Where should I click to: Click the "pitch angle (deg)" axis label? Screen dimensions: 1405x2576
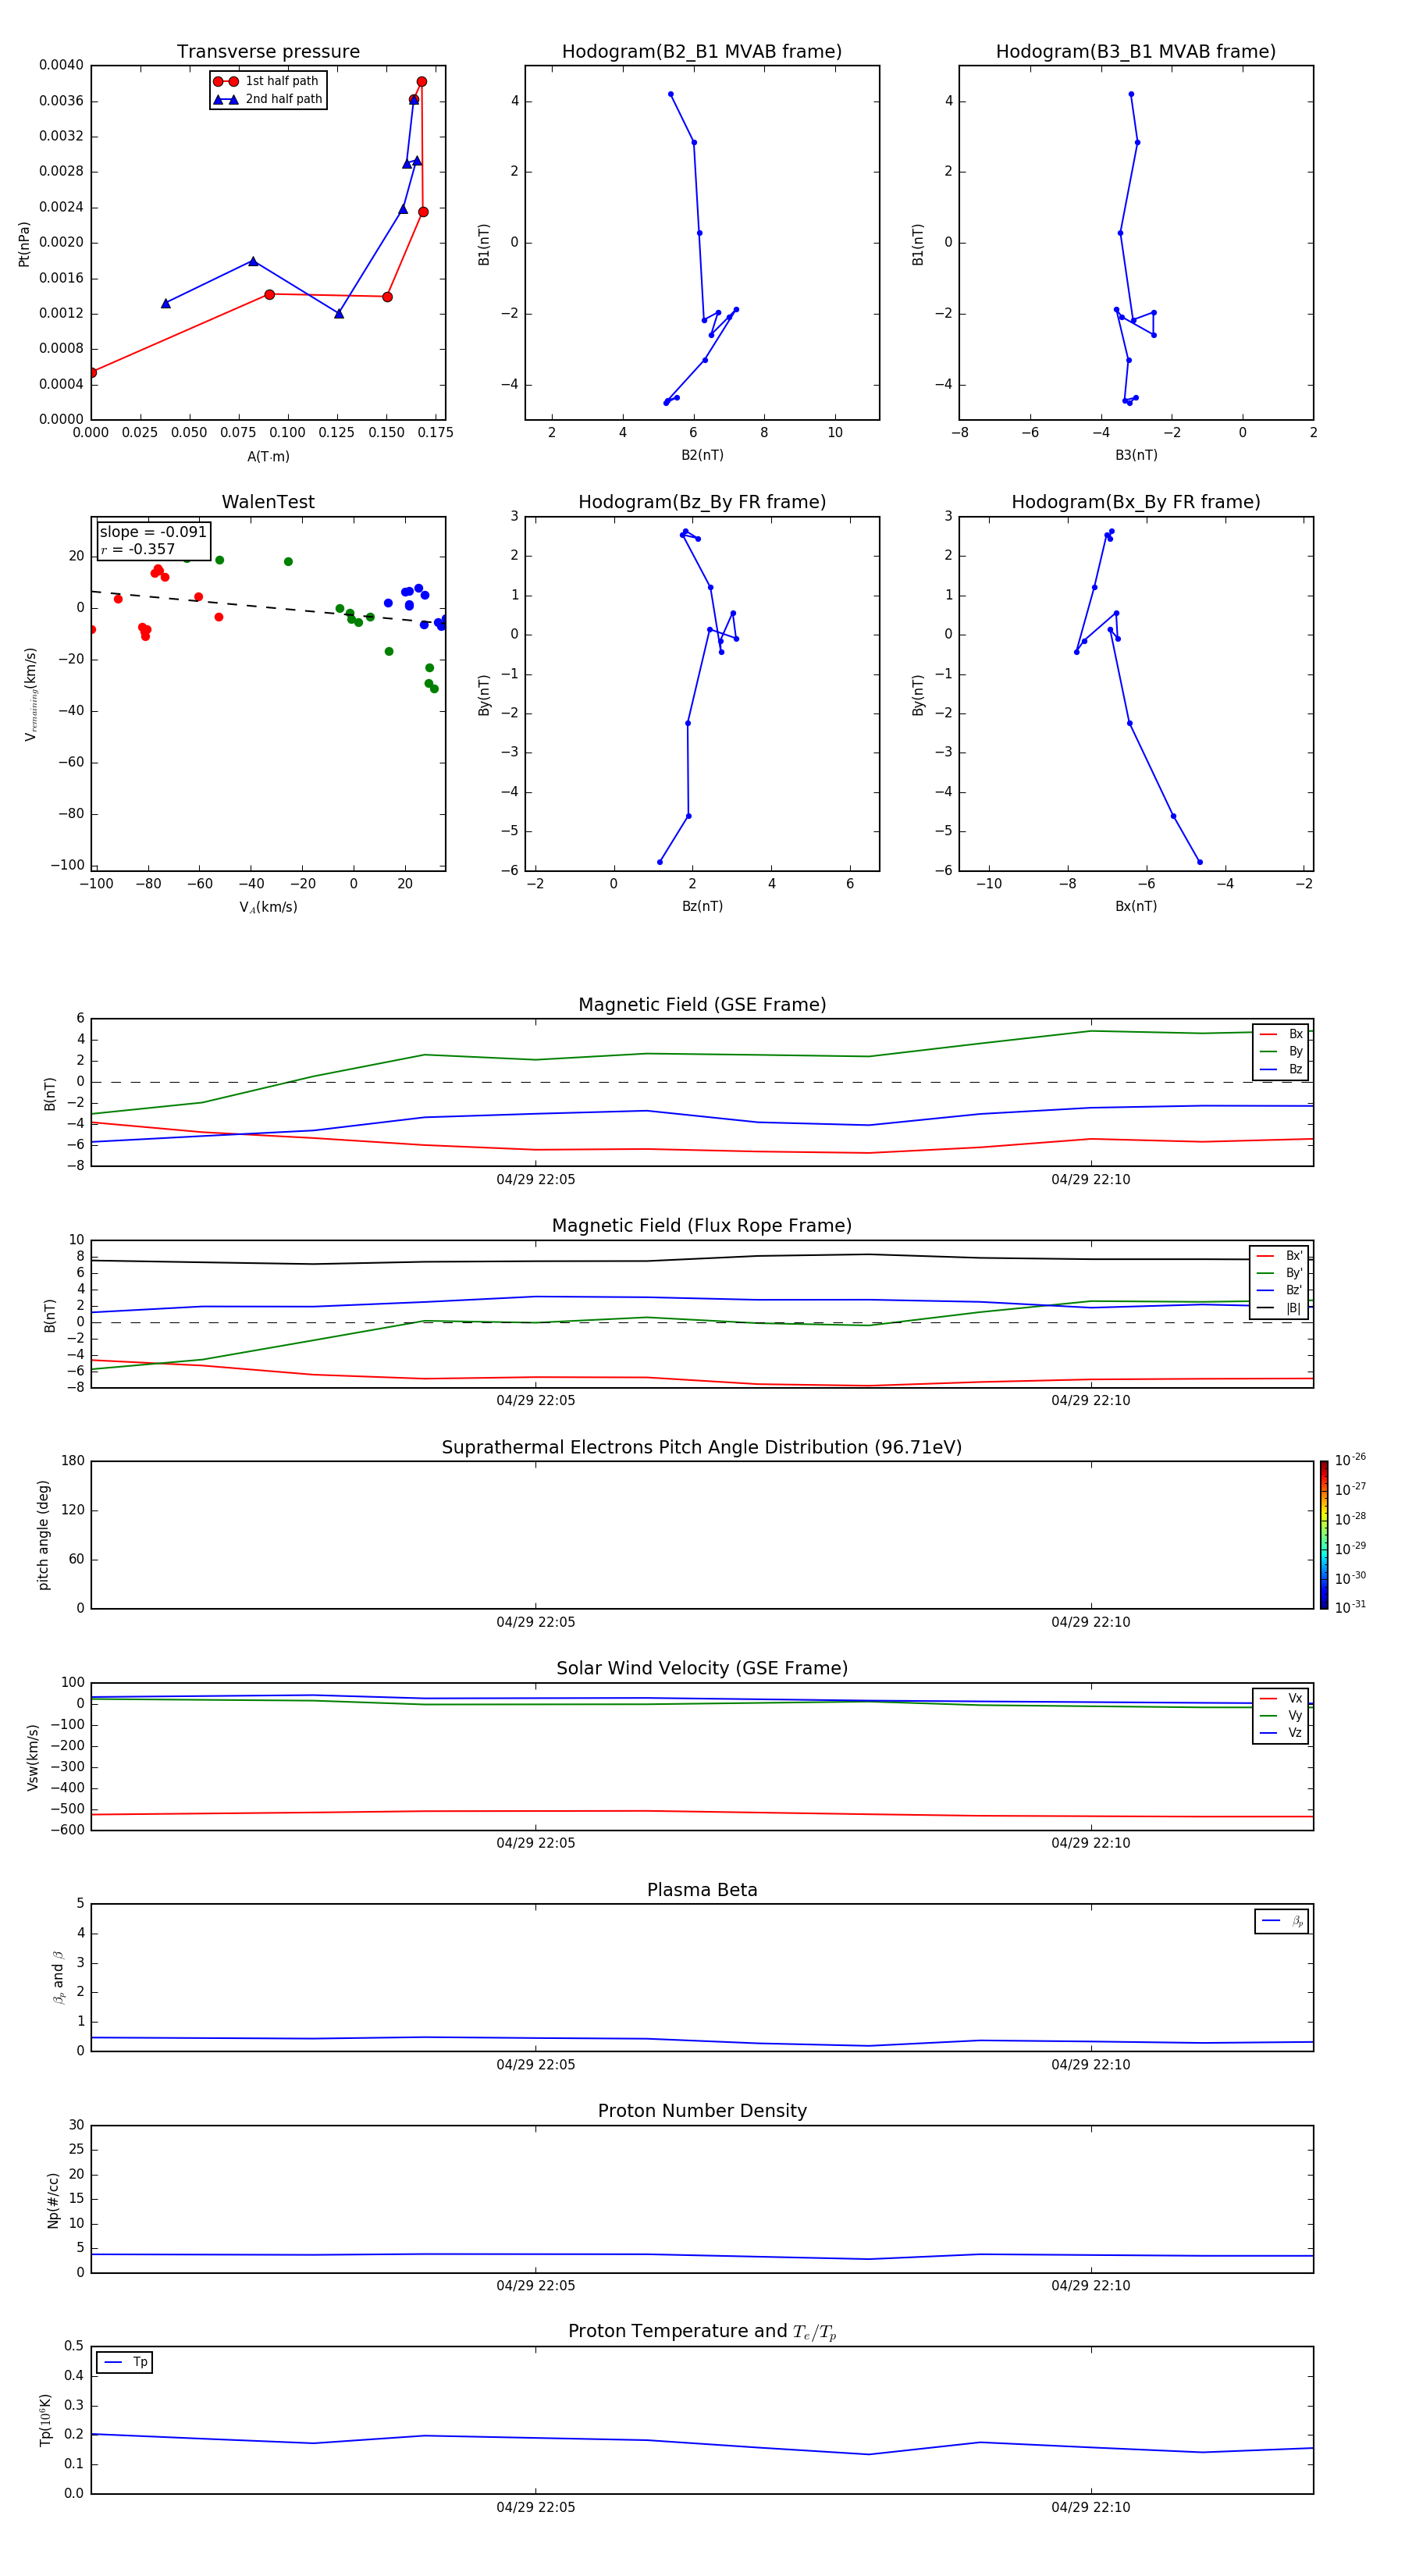click(43, 1535)
